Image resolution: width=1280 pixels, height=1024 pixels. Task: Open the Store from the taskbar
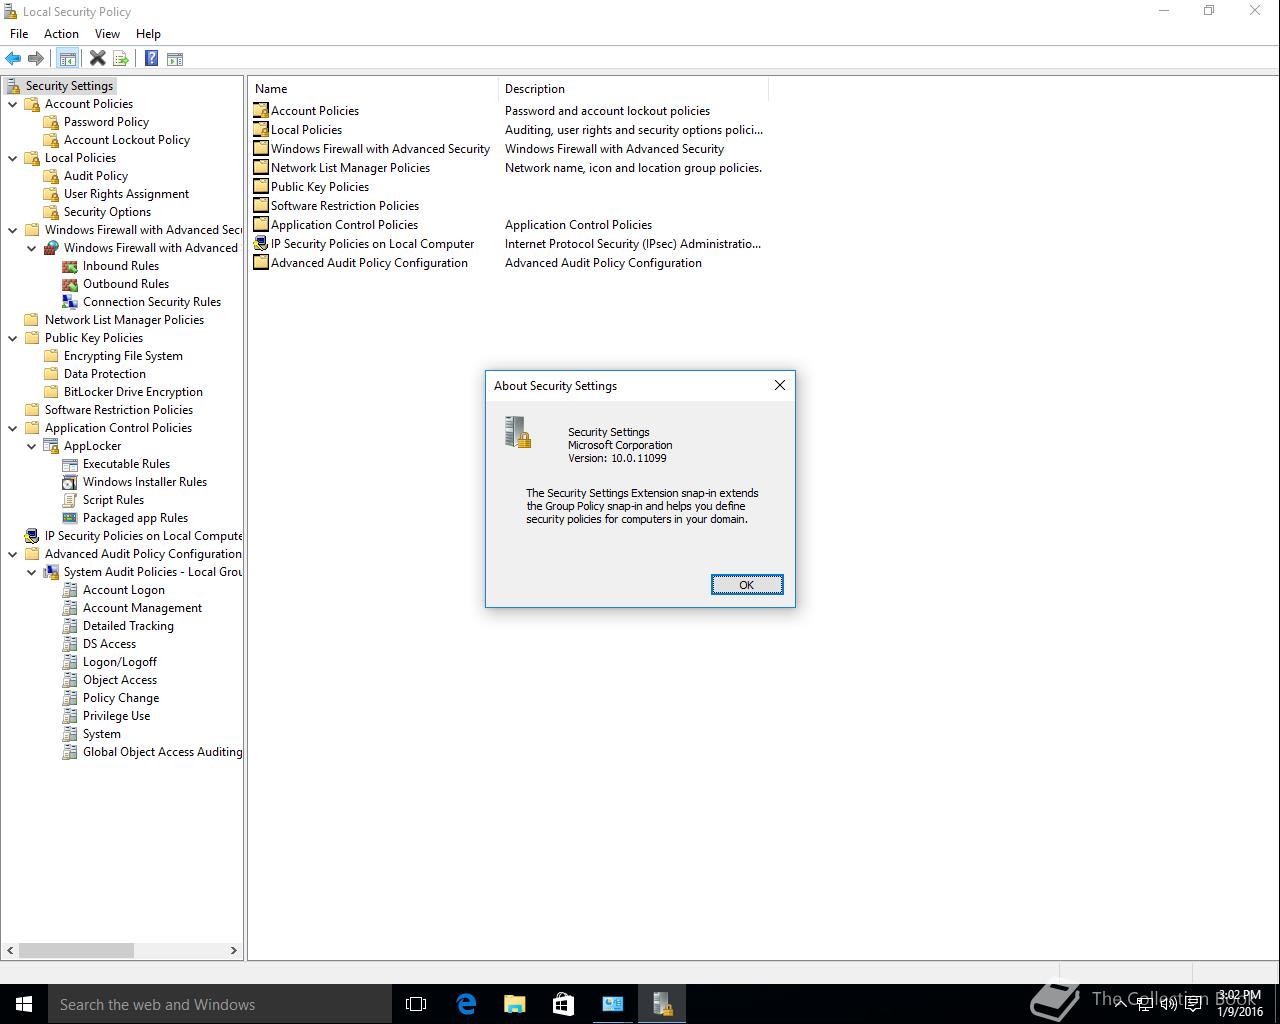(563, 1004)
